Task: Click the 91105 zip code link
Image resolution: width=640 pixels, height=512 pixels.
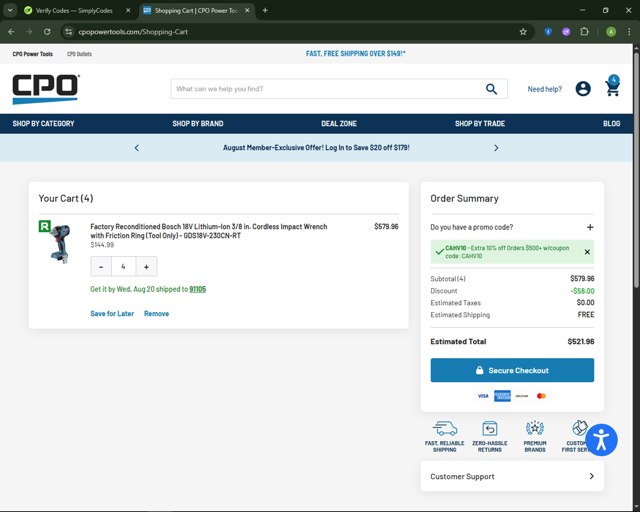Action: point(198,289)
